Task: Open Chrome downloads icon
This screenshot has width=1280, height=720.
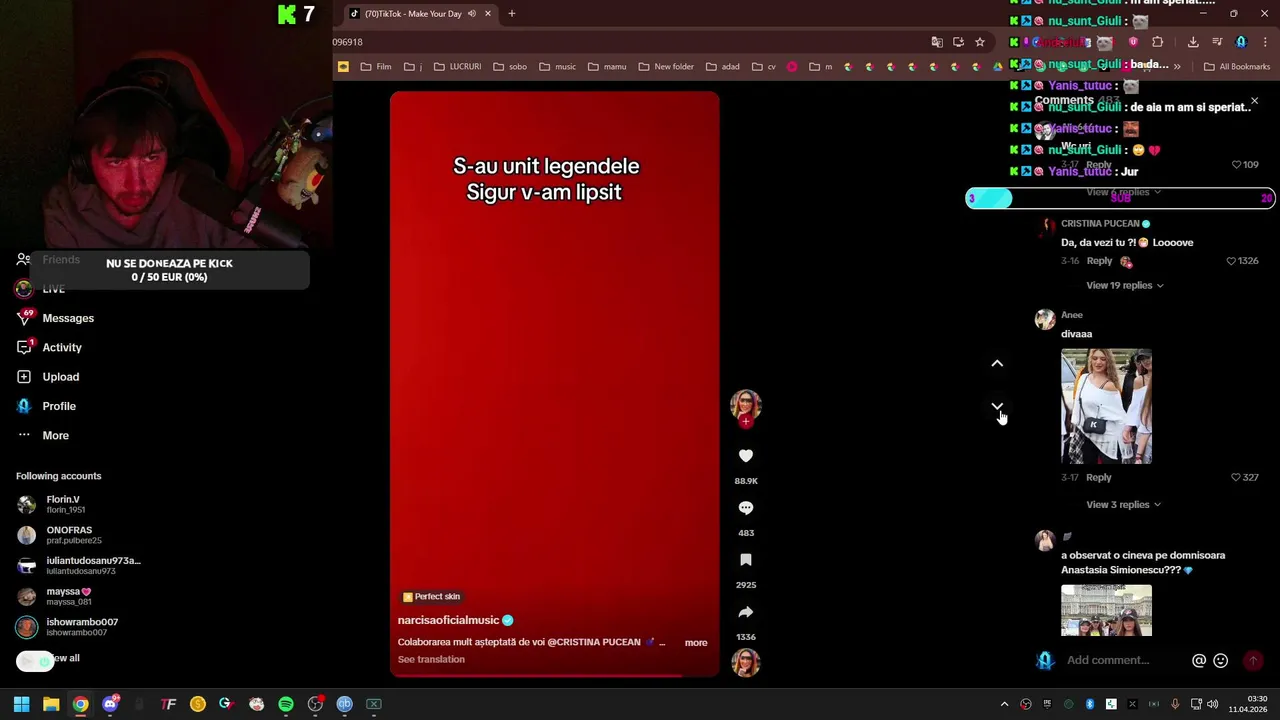Action: coord(1193,42)
